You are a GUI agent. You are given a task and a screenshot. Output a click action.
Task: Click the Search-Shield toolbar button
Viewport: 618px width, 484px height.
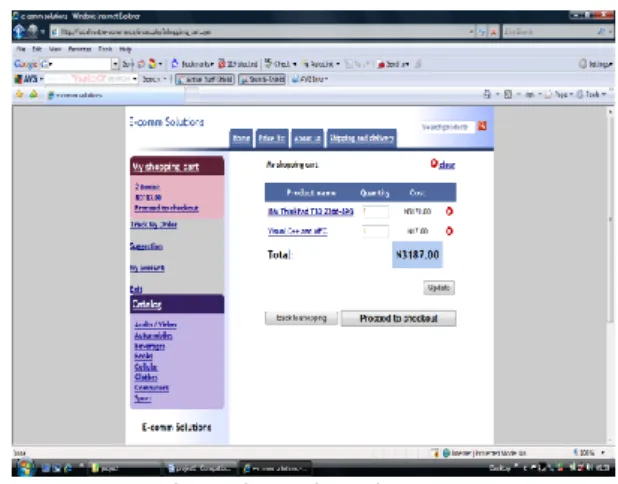262,79
